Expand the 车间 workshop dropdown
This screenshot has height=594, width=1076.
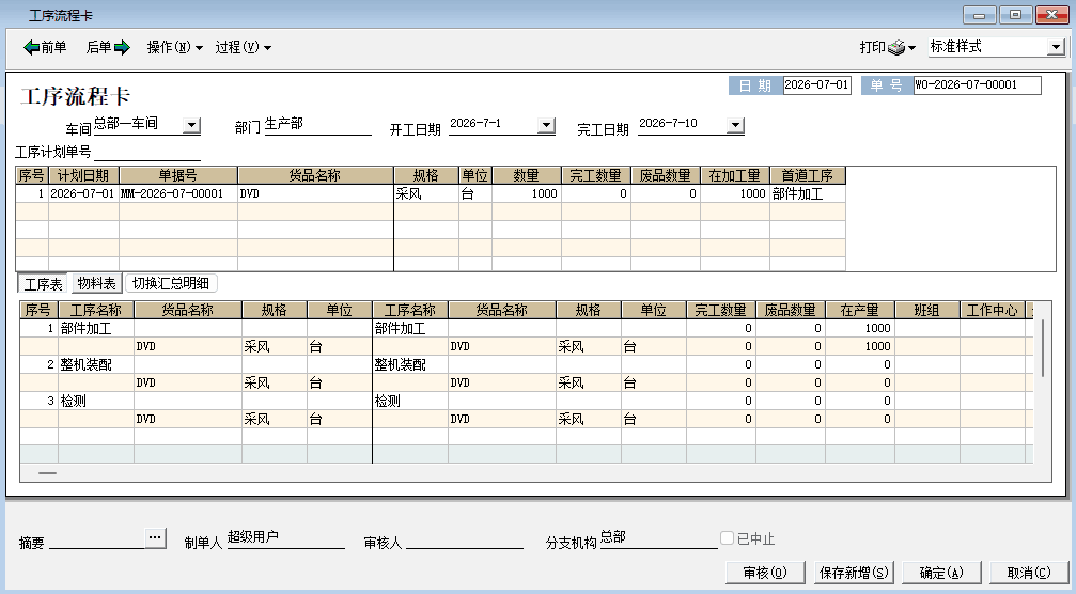191,126
